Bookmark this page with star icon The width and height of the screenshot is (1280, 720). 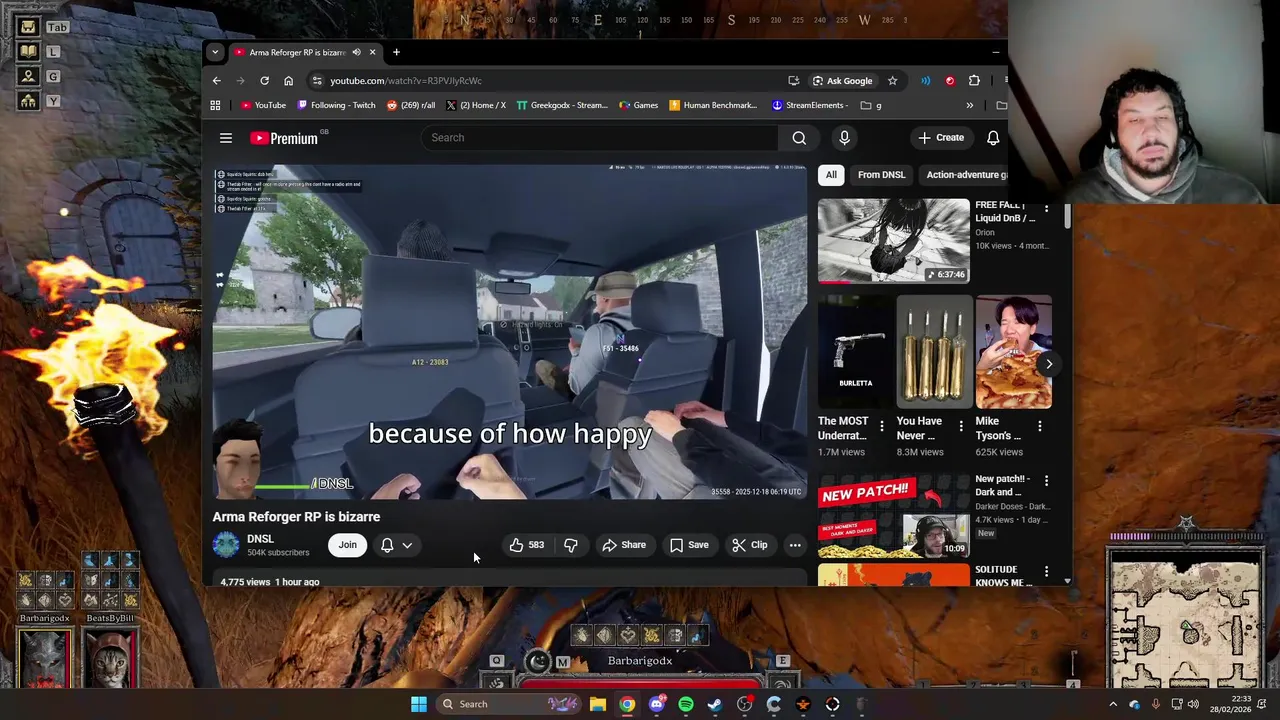tap(892, 81)
